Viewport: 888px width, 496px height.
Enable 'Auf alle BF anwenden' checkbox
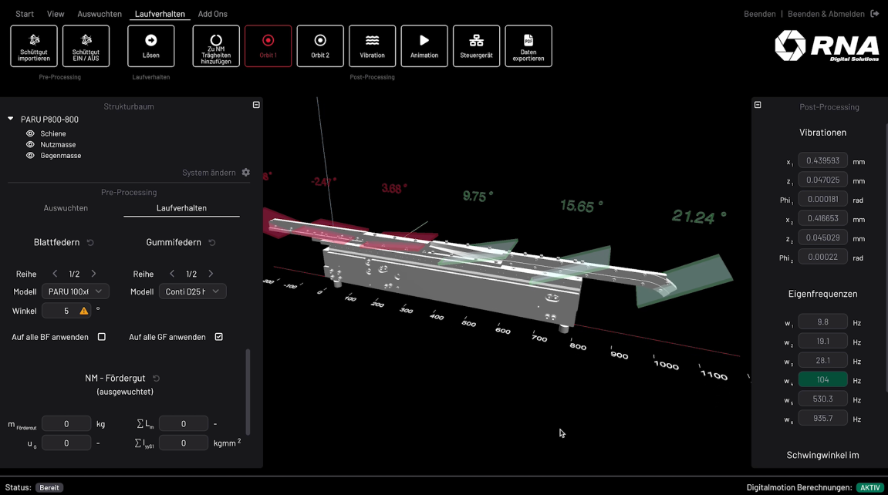pyautogui.click(x=102, y=337)
